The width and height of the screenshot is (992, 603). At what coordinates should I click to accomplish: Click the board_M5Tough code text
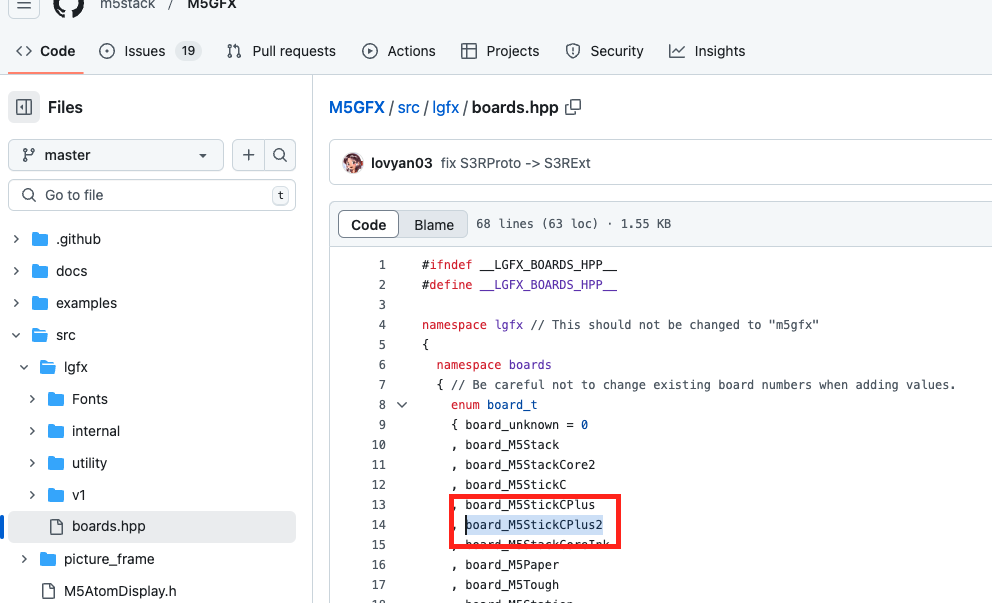click(x=512, y=585)
